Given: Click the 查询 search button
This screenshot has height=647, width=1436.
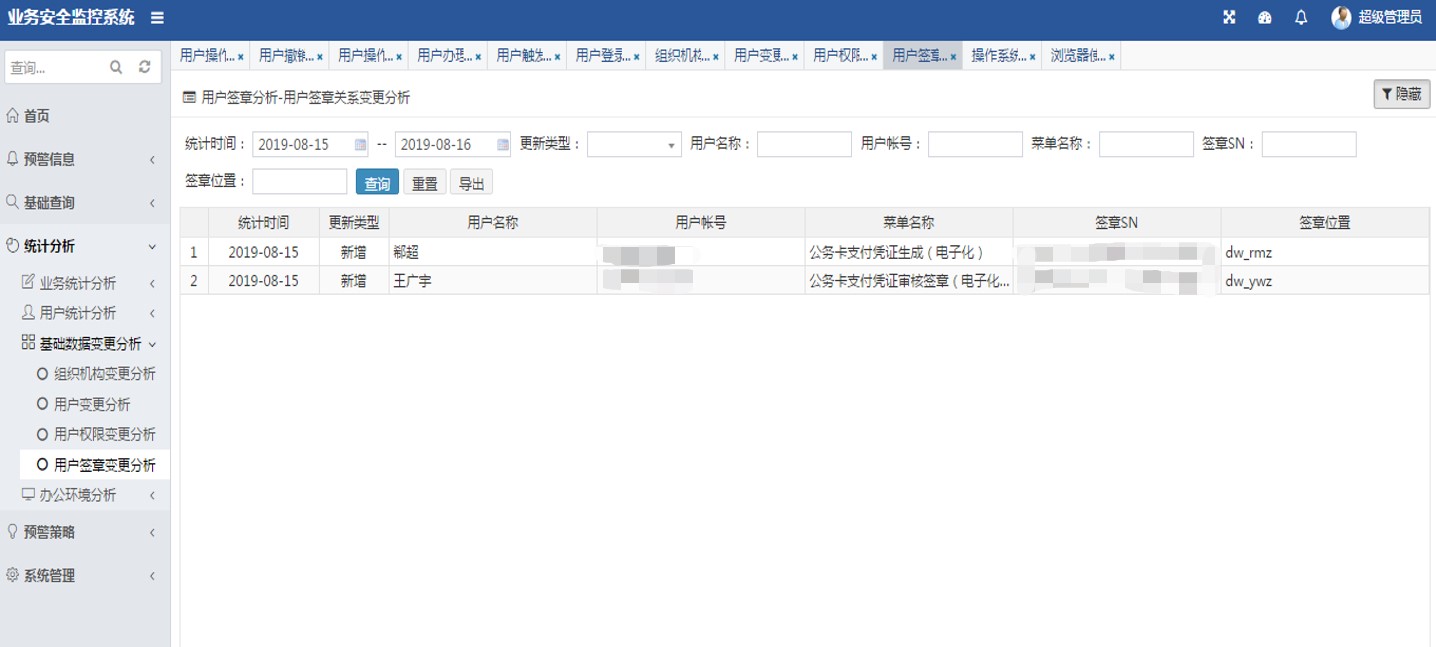Looking at the screenshot, I should (377, 183).
